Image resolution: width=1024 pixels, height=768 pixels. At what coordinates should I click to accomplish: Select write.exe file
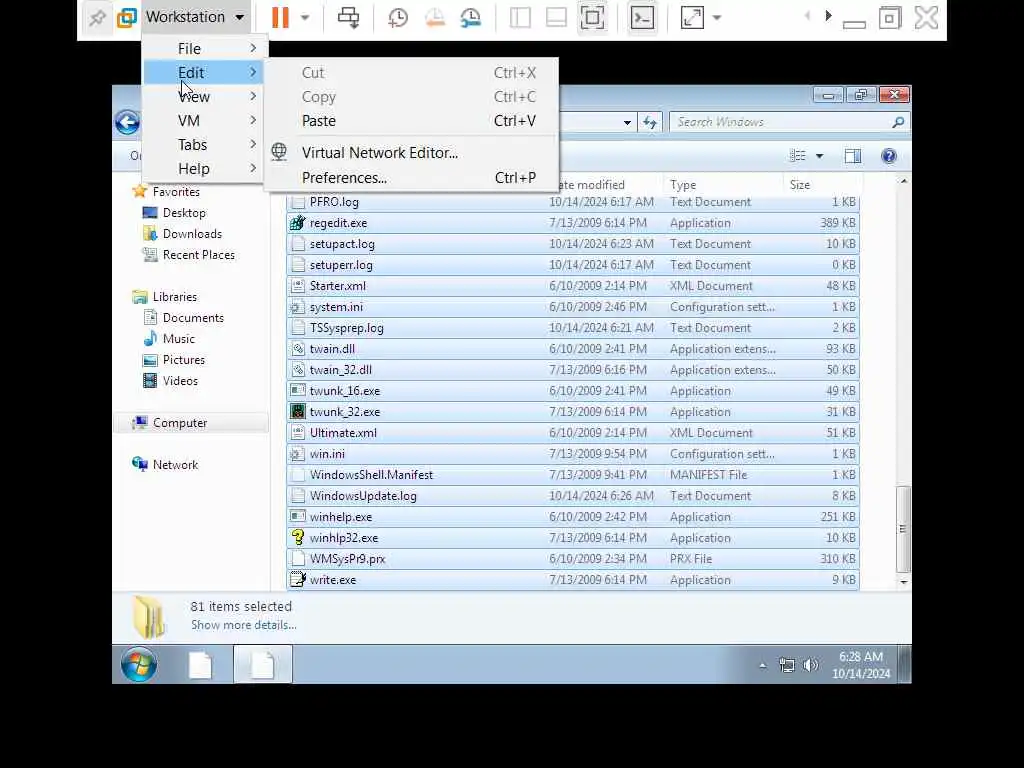573,580
